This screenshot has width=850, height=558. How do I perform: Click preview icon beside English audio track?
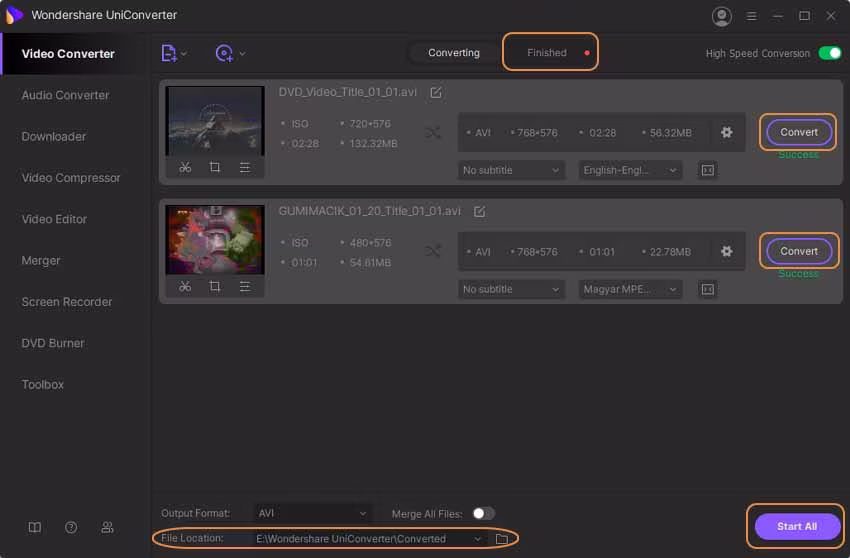[708, 170]
